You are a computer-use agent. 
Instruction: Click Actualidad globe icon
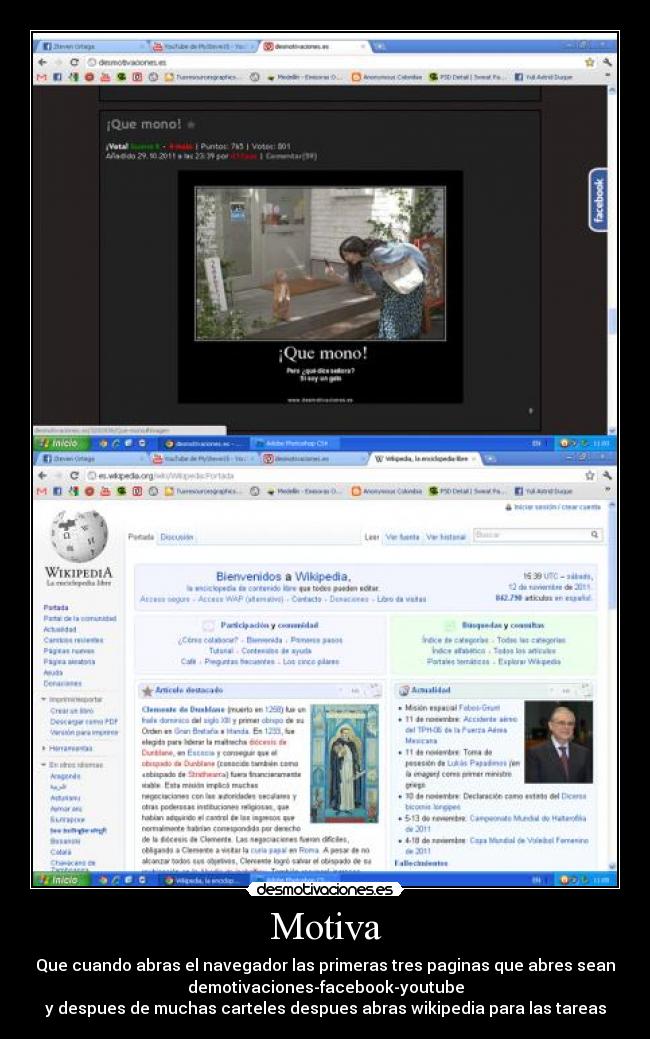[403, 690]
